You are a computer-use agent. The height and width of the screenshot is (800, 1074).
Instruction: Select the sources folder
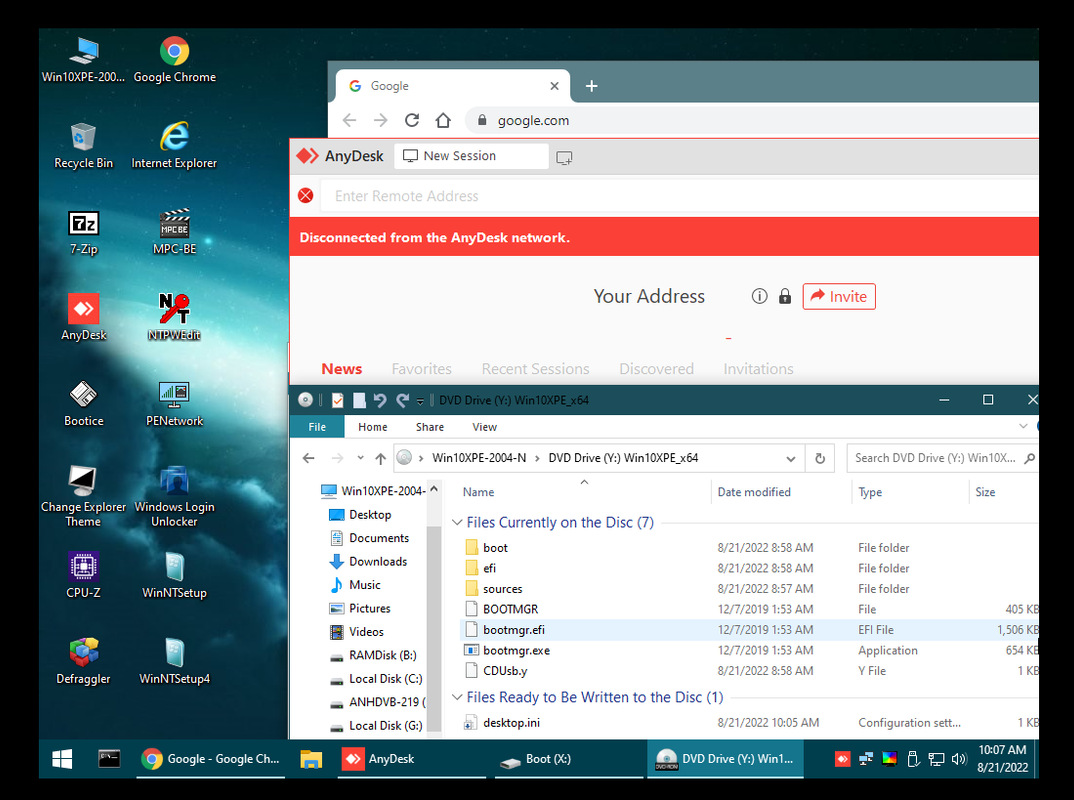point(502,589)
